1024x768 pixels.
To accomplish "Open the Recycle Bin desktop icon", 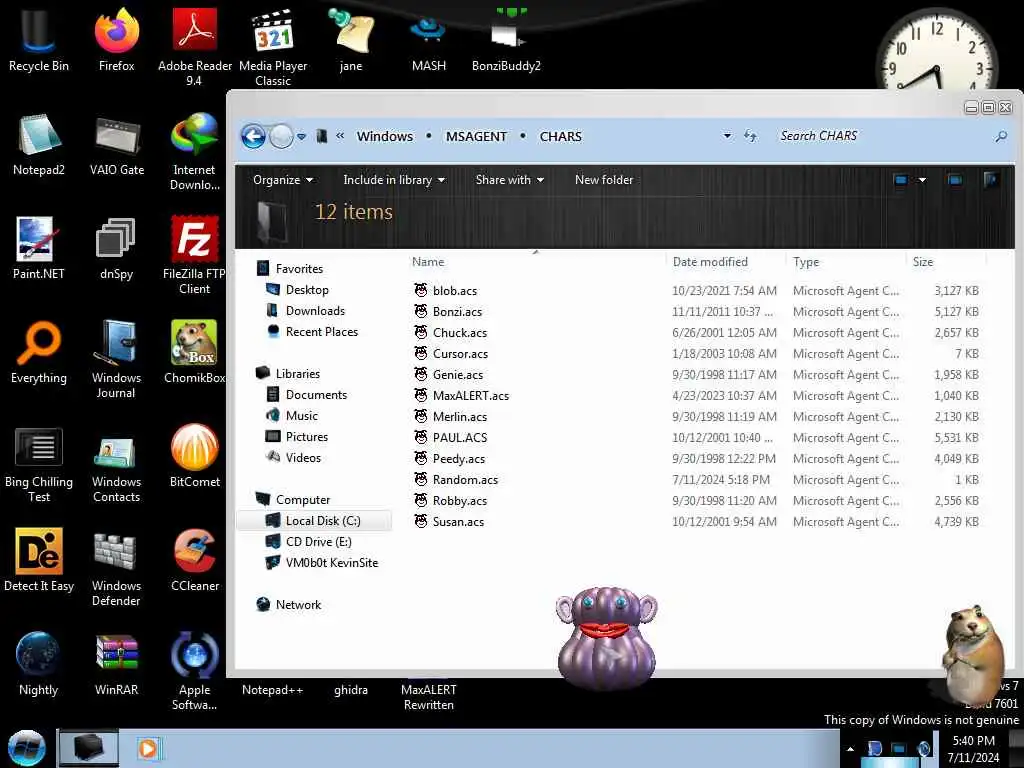I will (38, 40).
